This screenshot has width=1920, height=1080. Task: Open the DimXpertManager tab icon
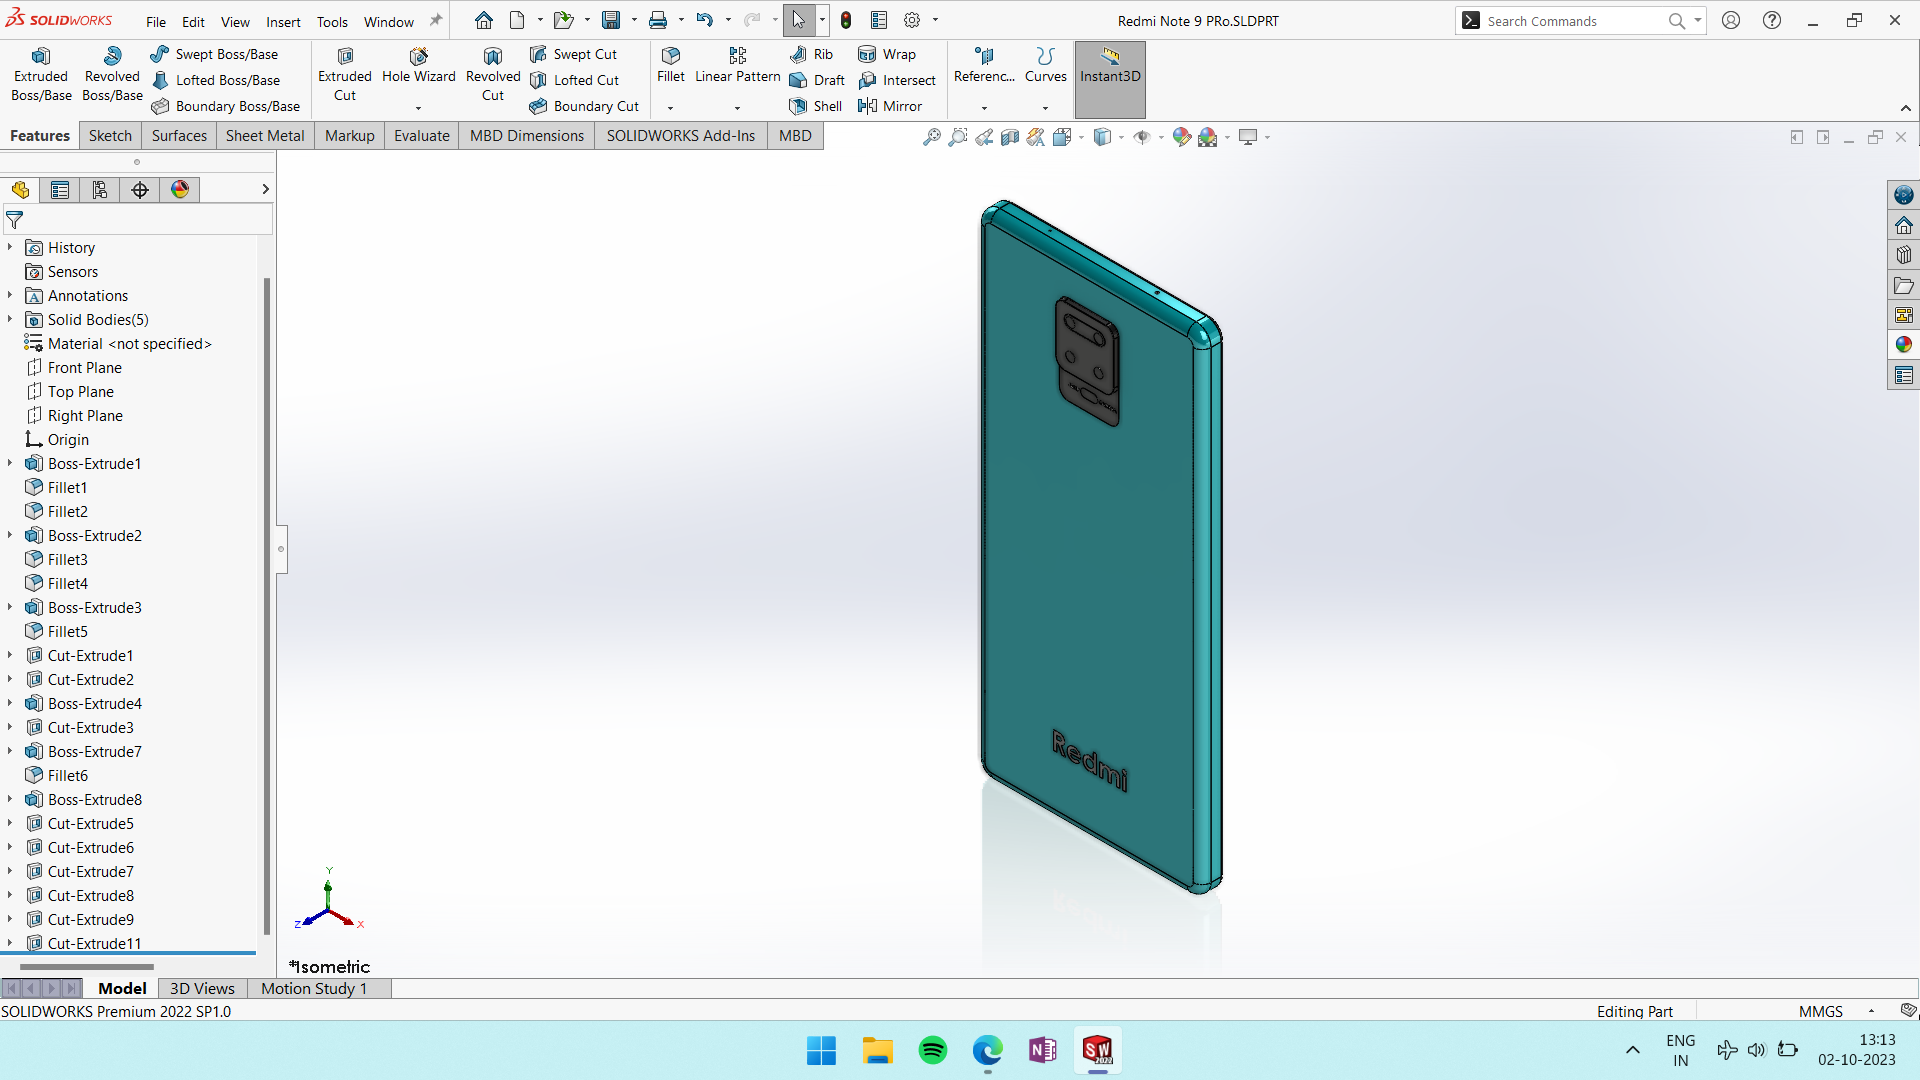(140, 190)
